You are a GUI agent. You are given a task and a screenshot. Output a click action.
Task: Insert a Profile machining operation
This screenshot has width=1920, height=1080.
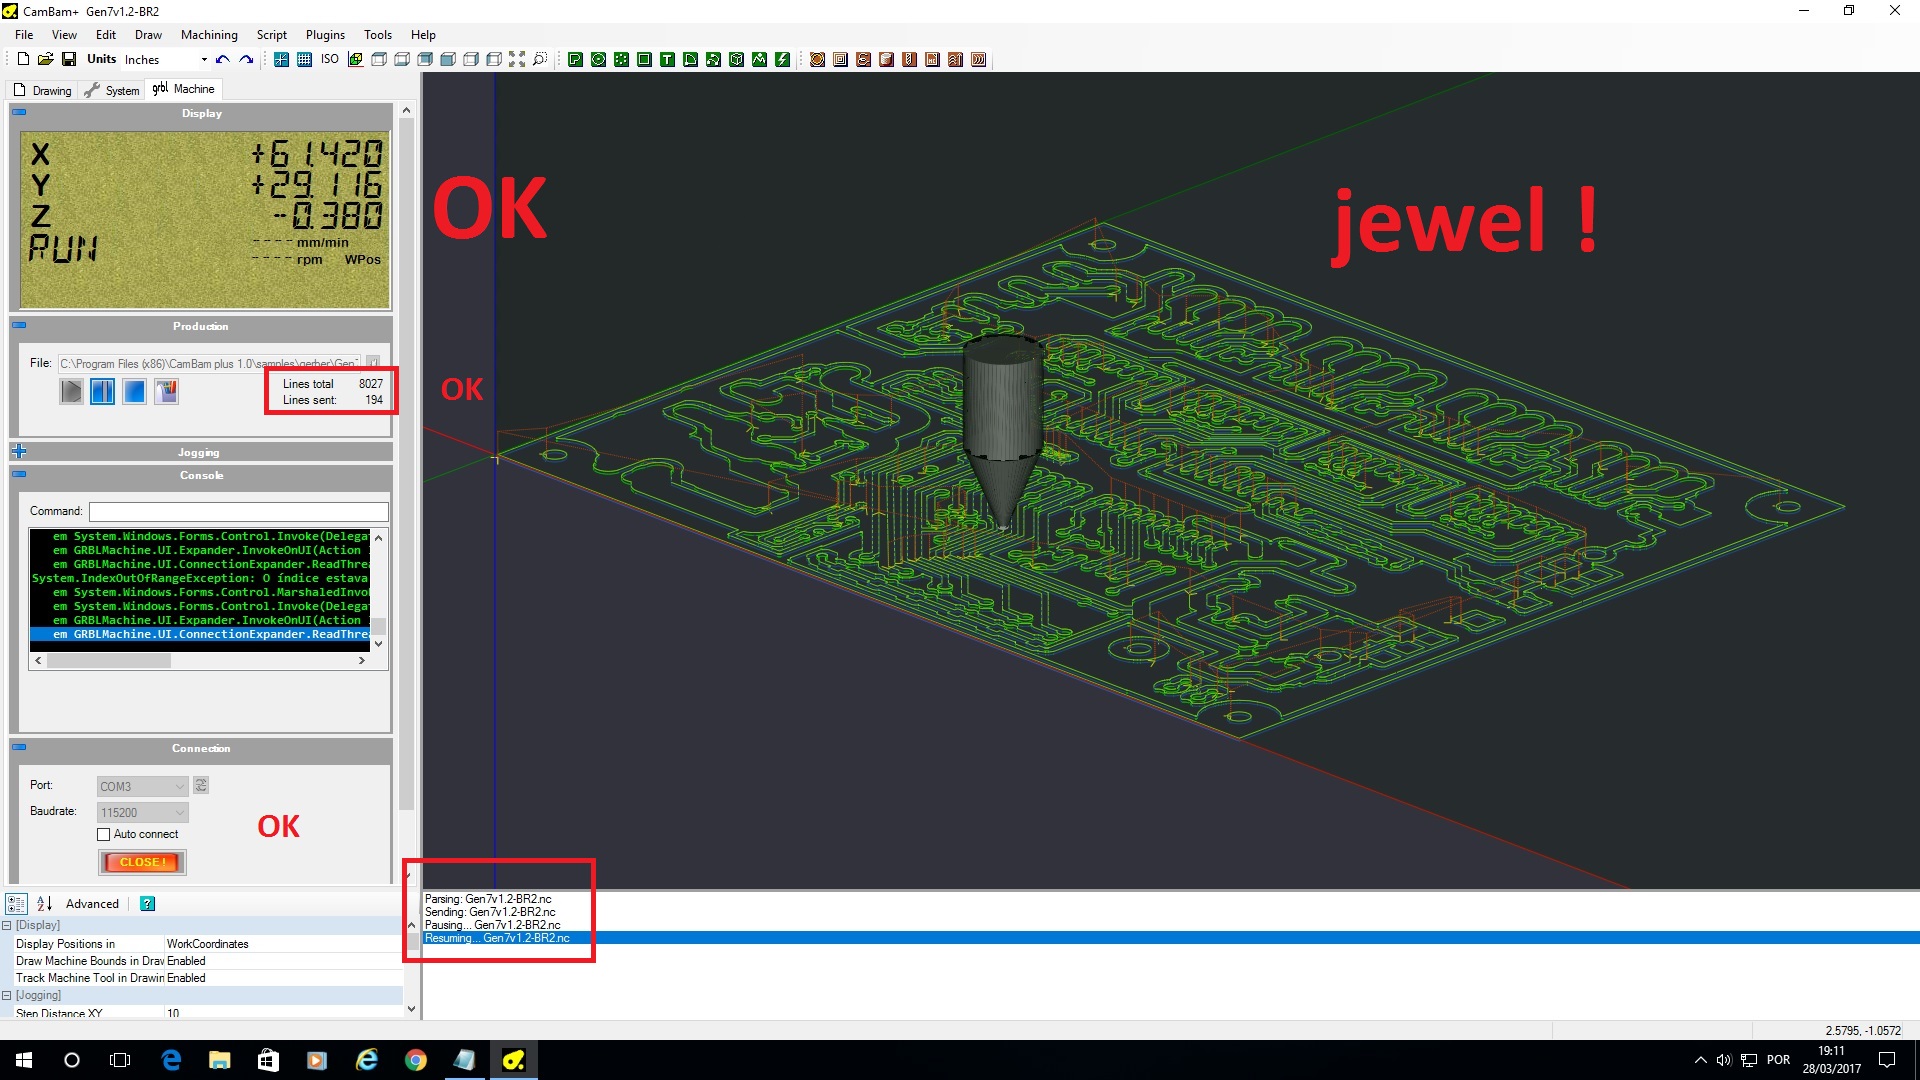coord(817,59)
